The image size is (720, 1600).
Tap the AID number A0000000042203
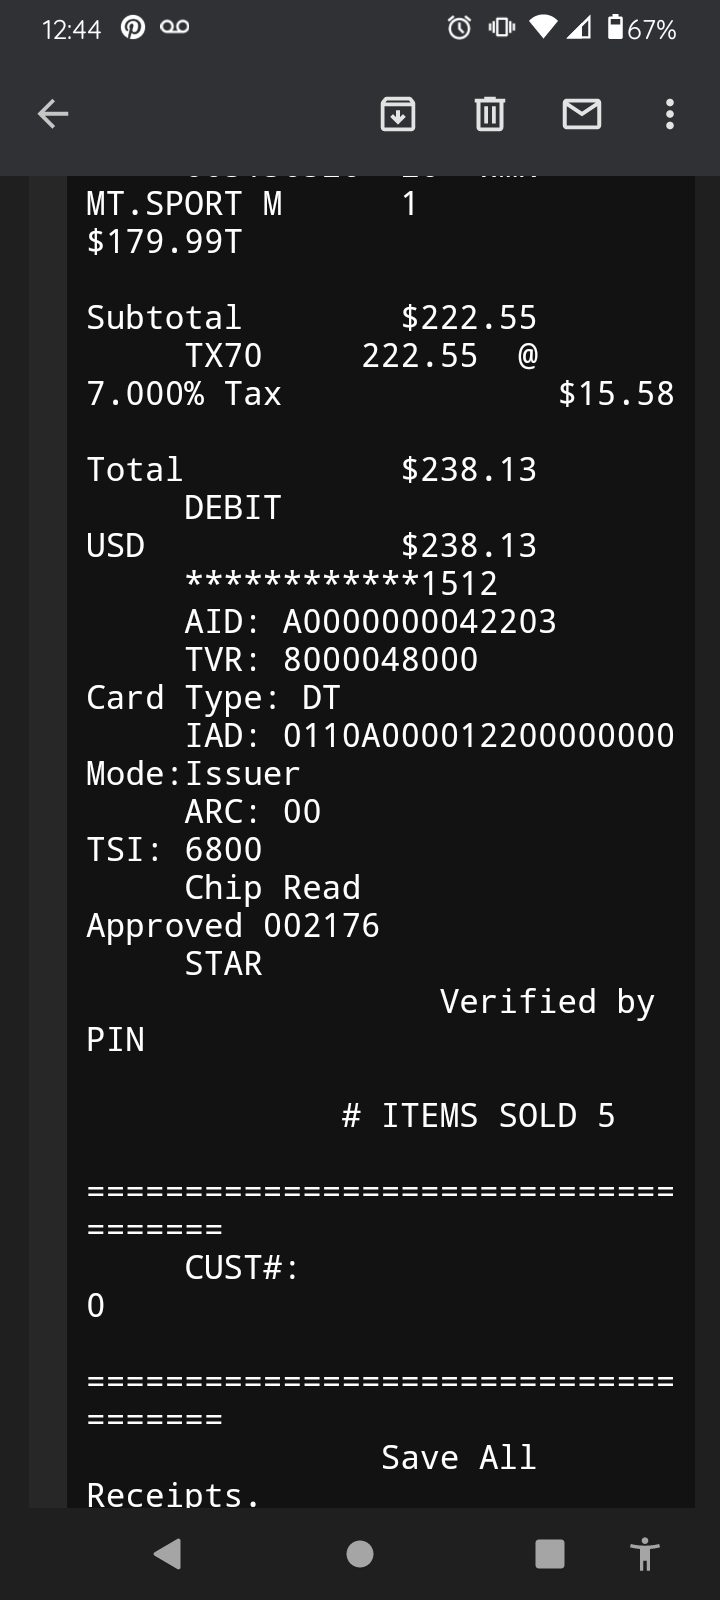tap(419, 622)
